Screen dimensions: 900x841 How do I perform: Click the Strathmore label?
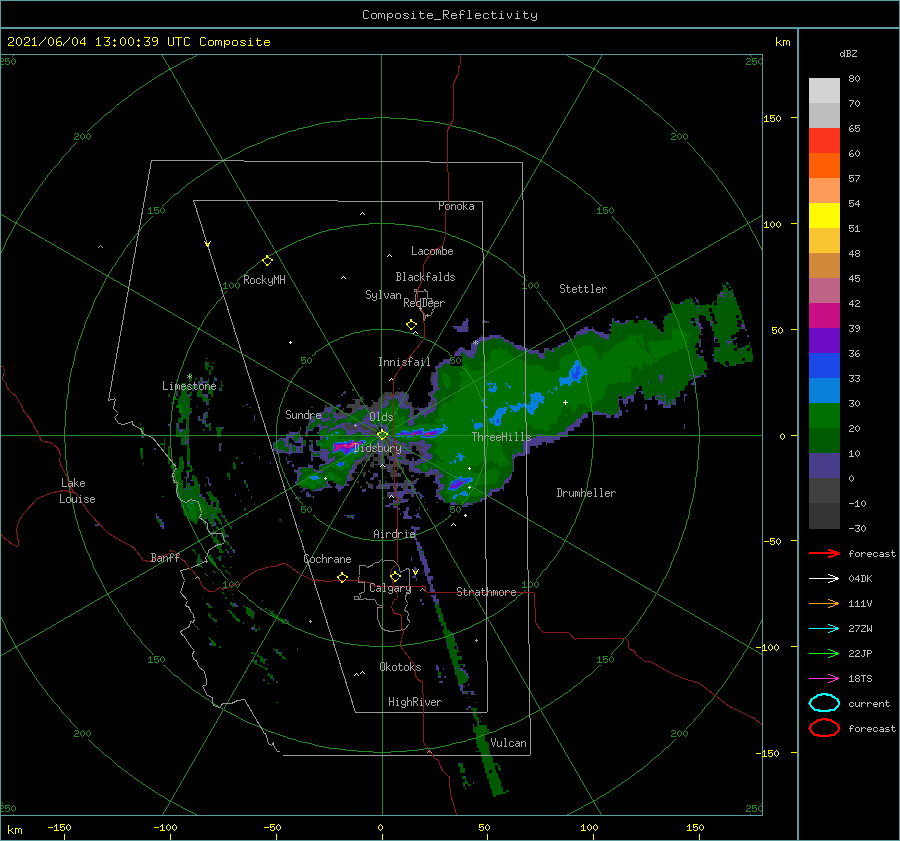[486, 592]
